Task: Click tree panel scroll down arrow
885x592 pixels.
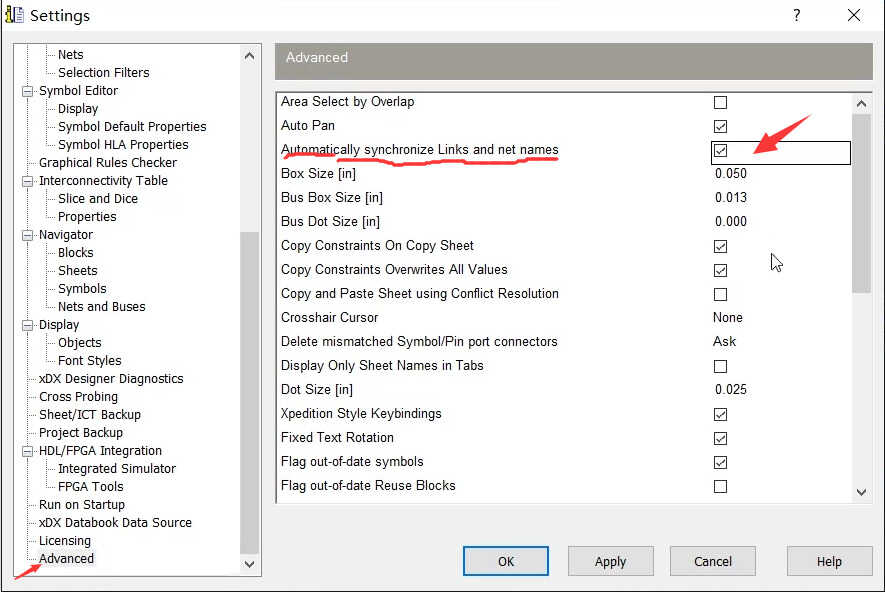Action: (249, 564)
